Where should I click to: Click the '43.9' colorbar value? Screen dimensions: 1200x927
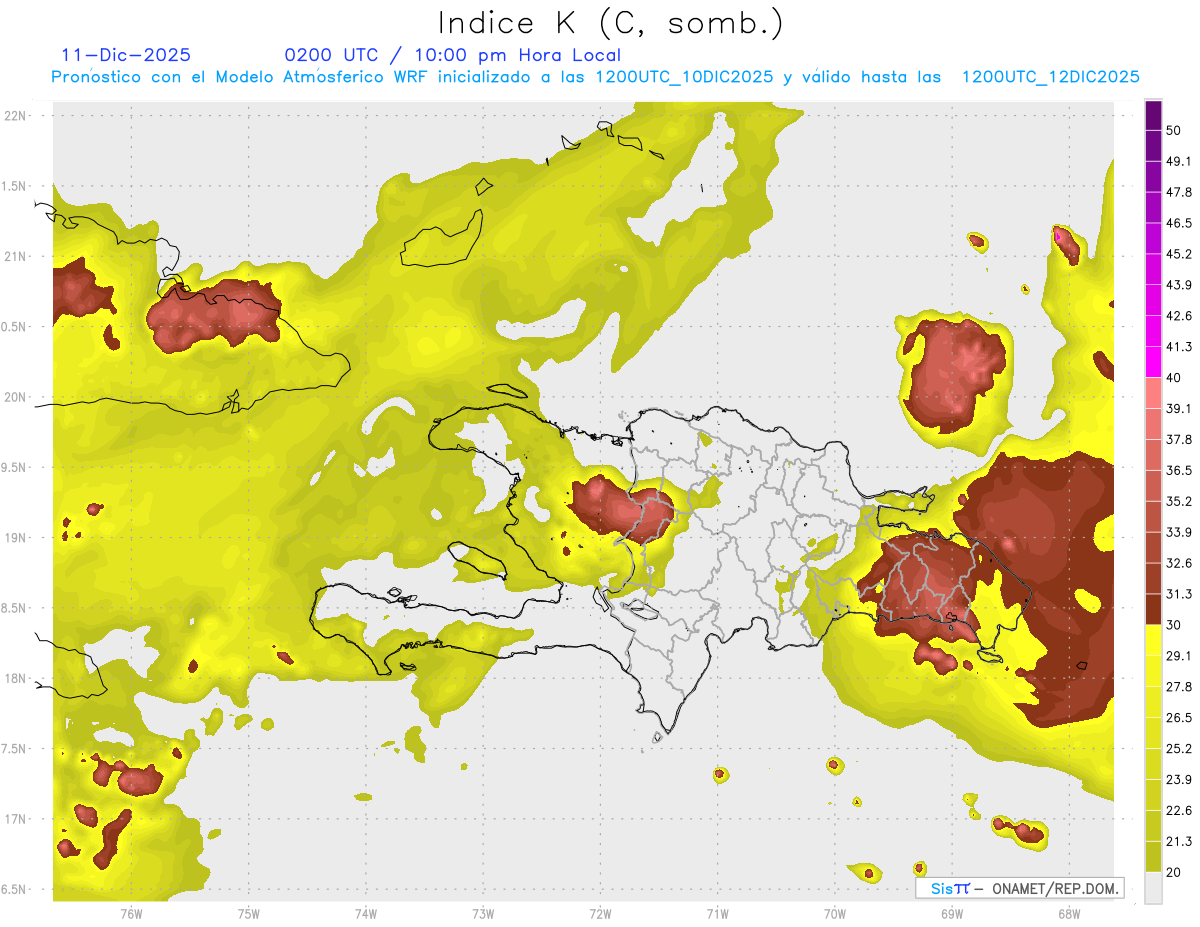point(1179,285)
